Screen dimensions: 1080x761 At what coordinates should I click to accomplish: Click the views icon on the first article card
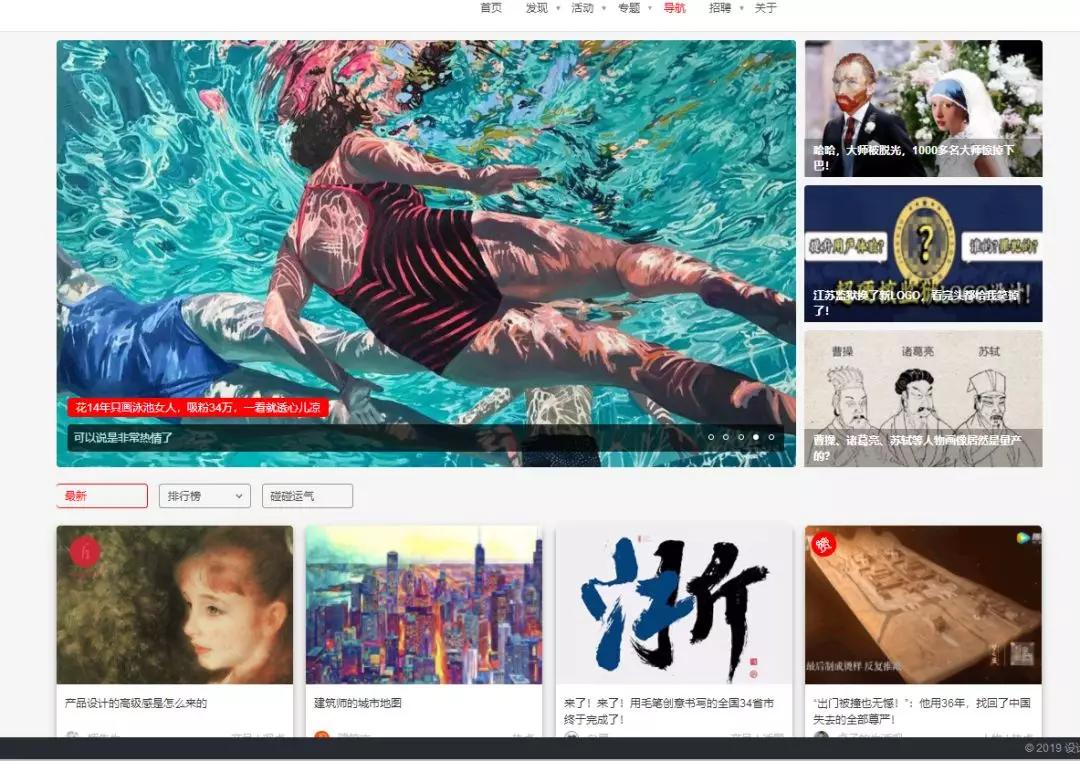tap(233, 736)
